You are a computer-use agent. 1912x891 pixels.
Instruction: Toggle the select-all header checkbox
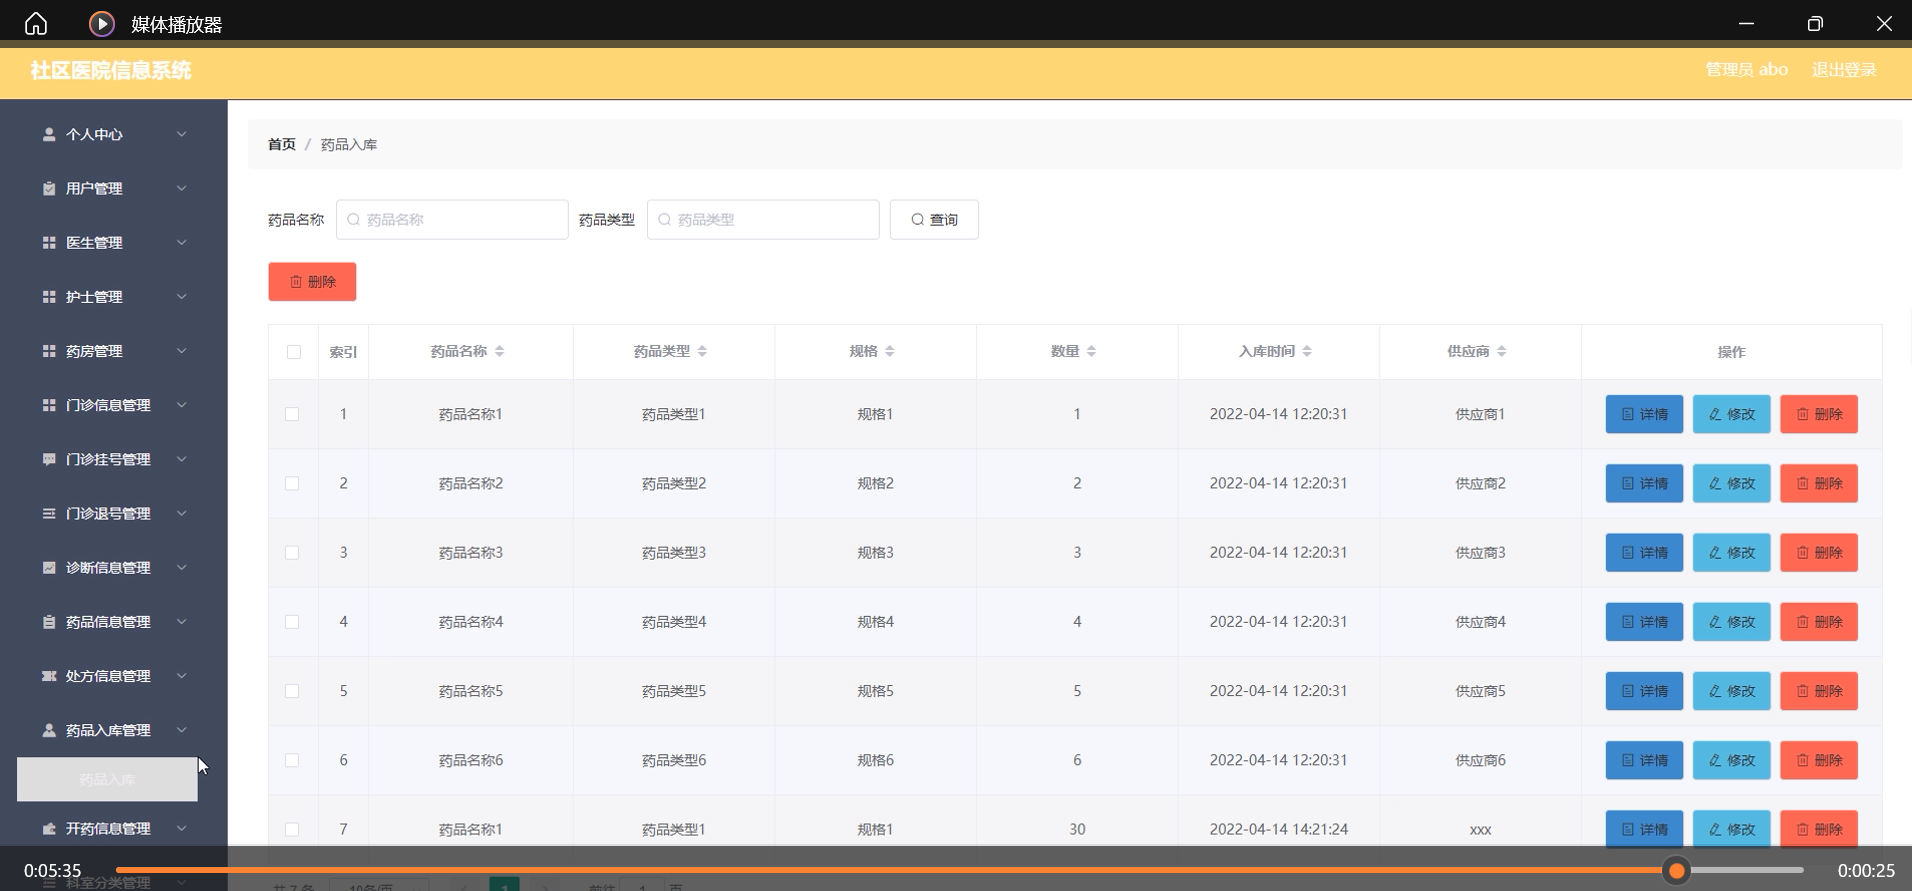[x=293, y=352]
